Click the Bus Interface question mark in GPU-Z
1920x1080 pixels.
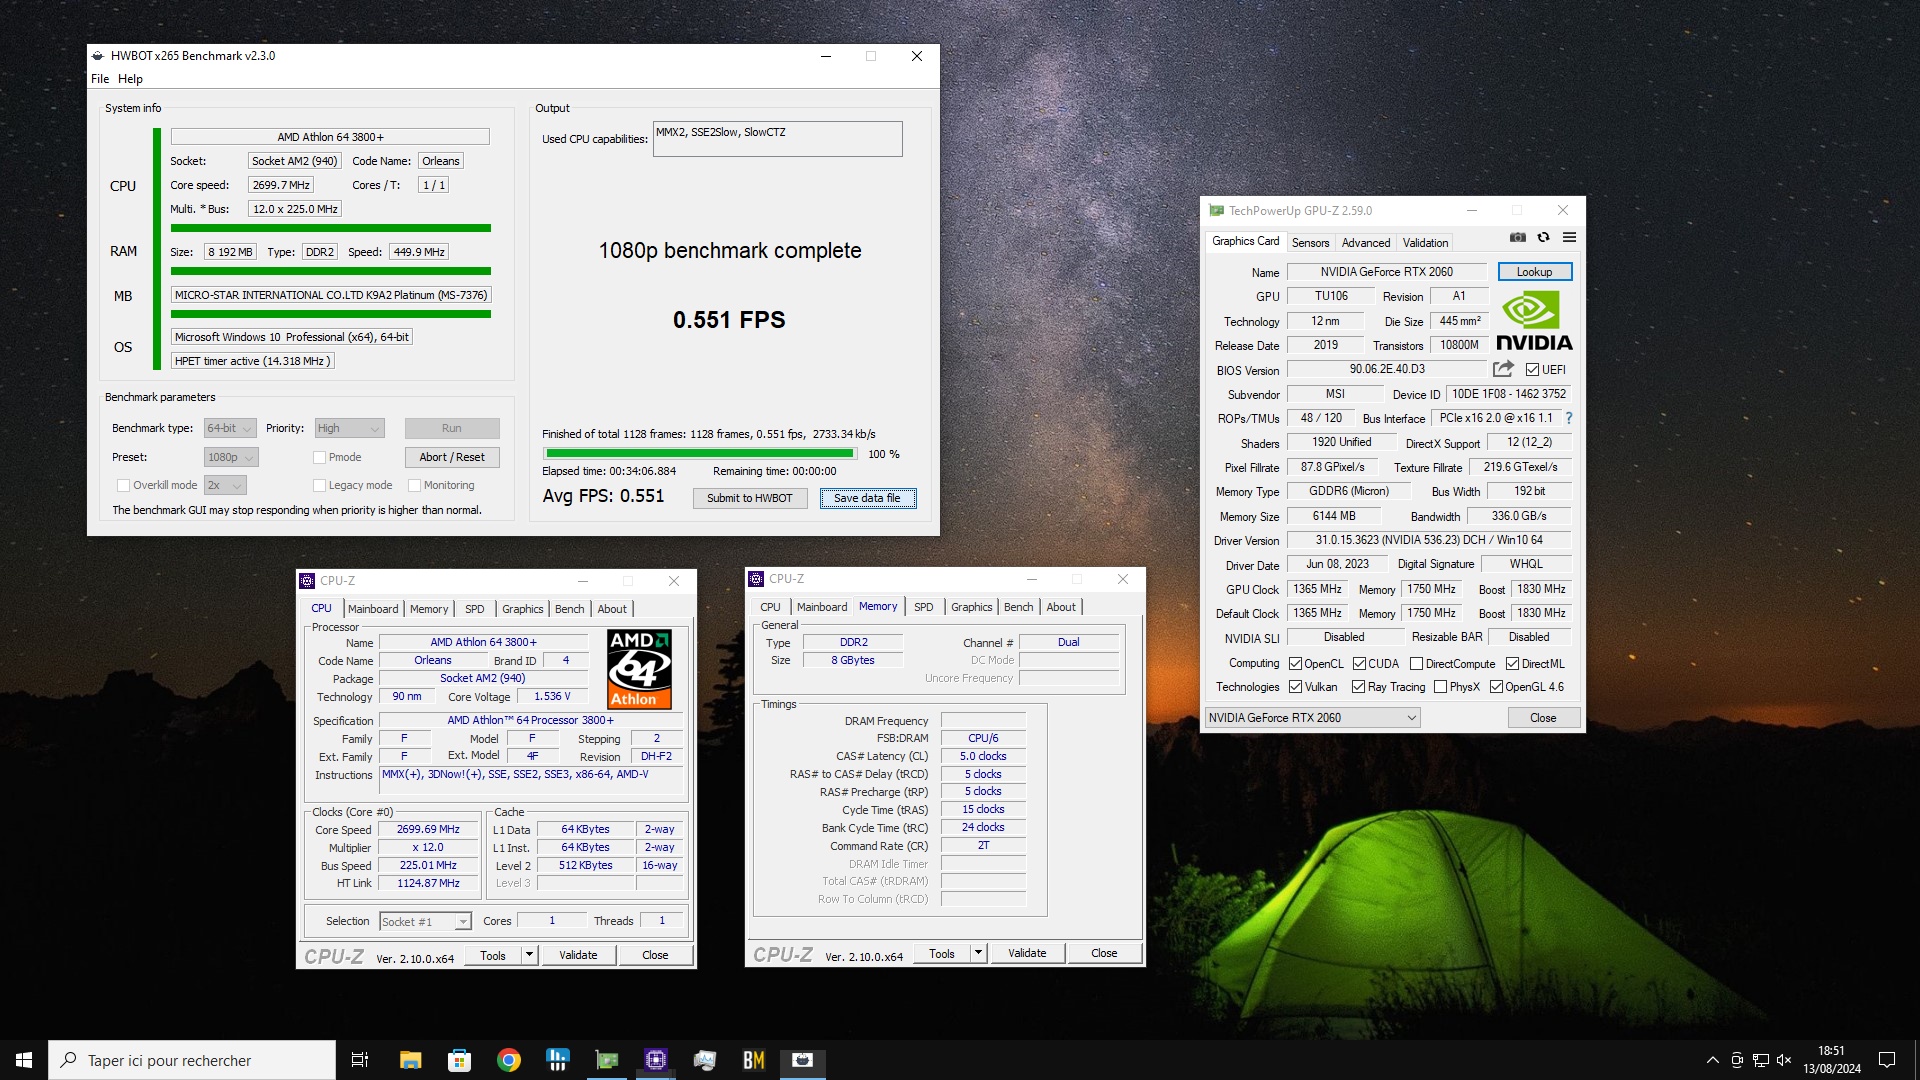(x=1568, y=418)
